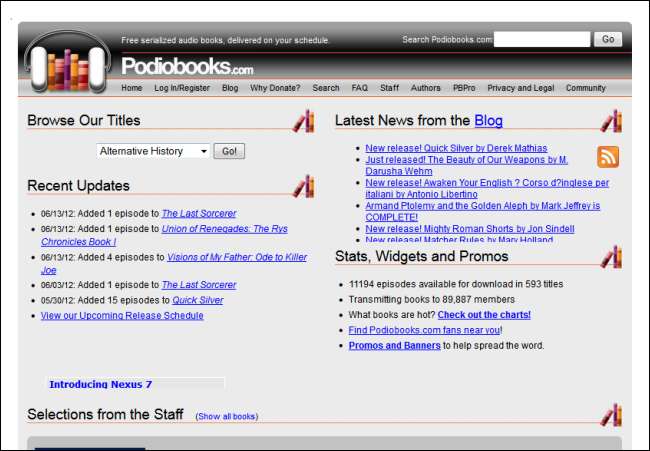Open the Log In/Register page
The image size is (650, 451).
(182, 88)
